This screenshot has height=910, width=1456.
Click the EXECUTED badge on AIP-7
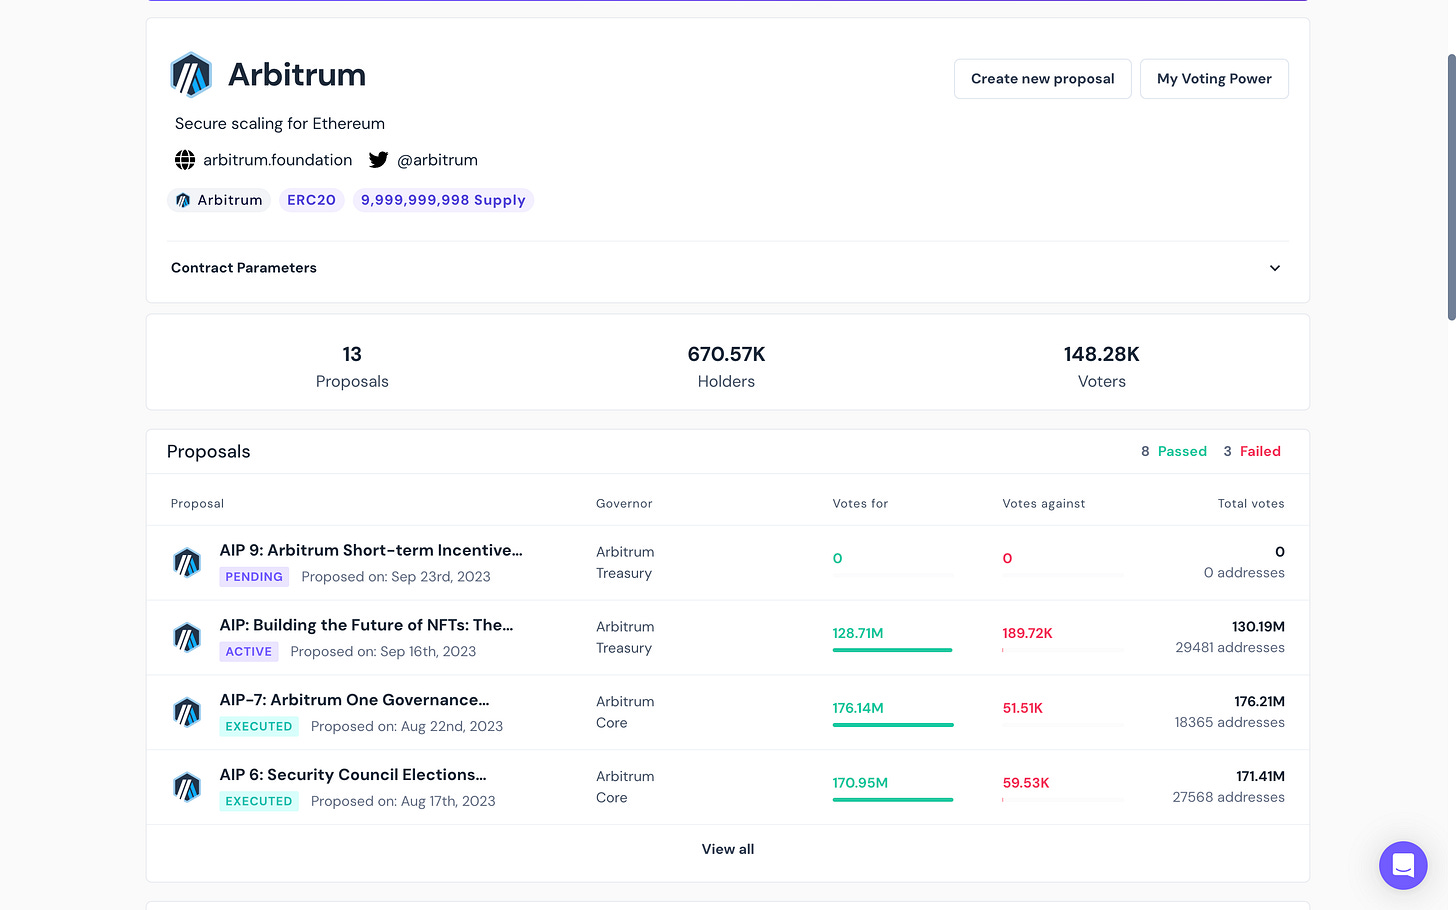click(x=259, y=727)
